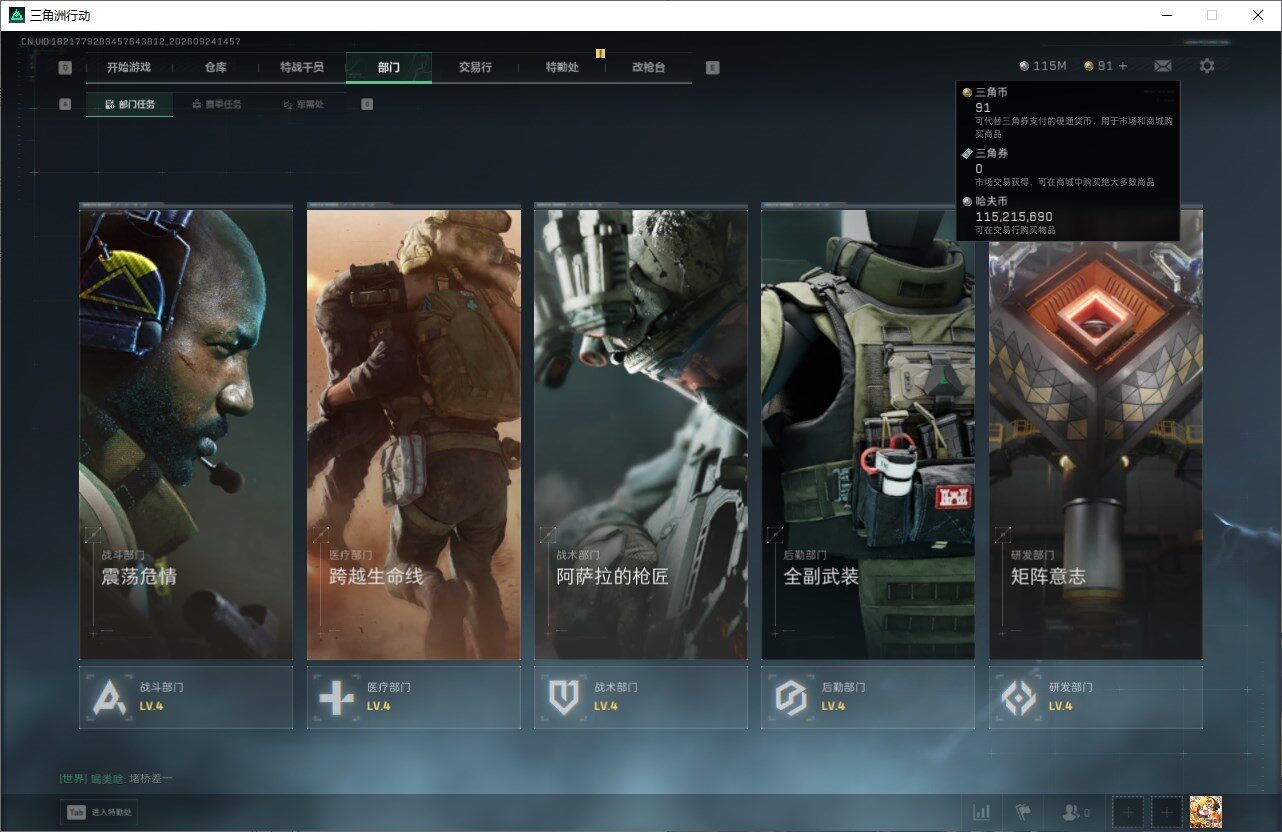
Task: Open the 震荡危情 mission card
Action: pos(186,433)
